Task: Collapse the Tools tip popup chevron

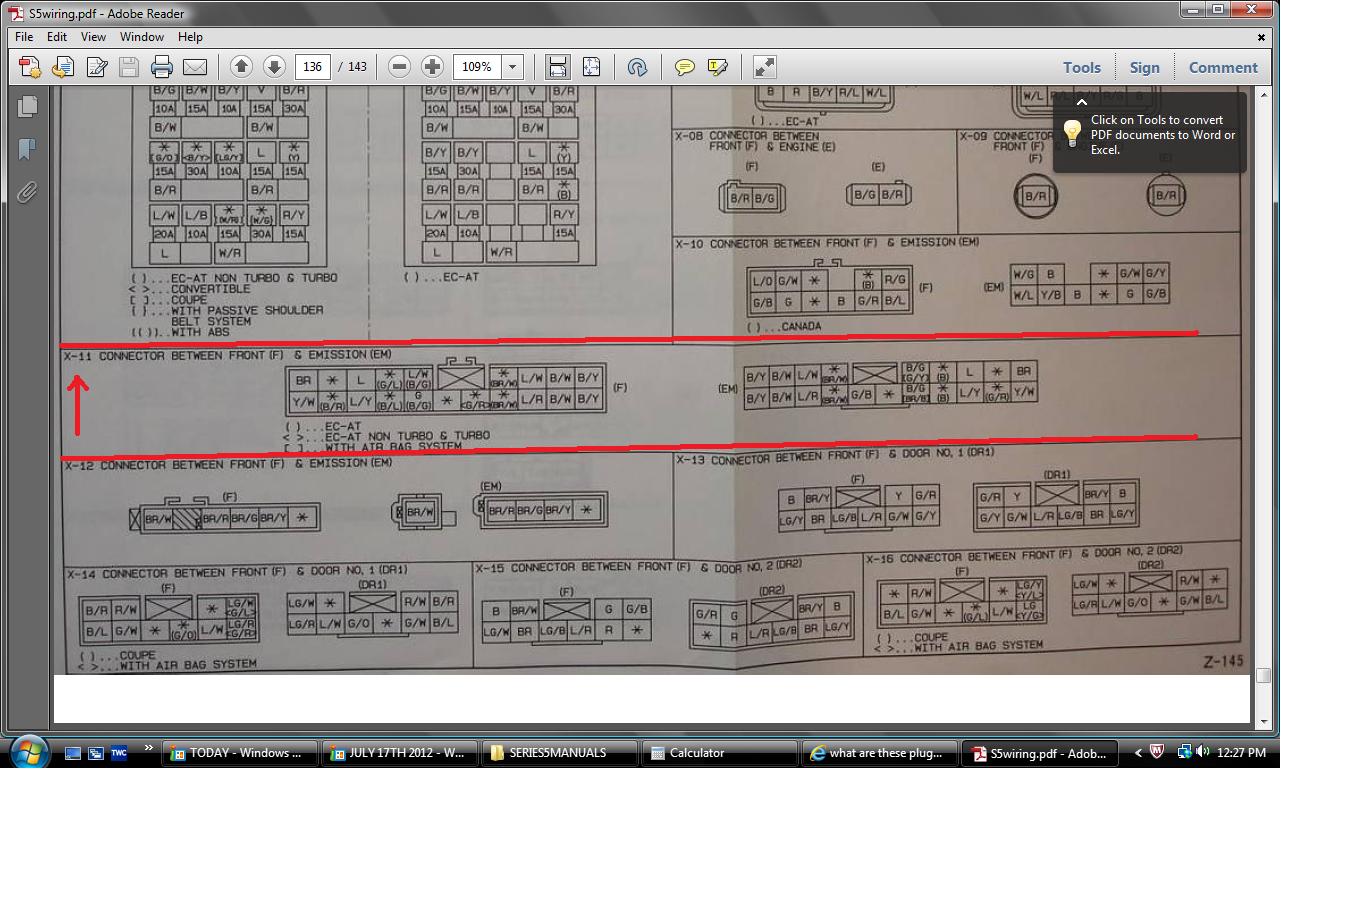Action: (1081, 102)
